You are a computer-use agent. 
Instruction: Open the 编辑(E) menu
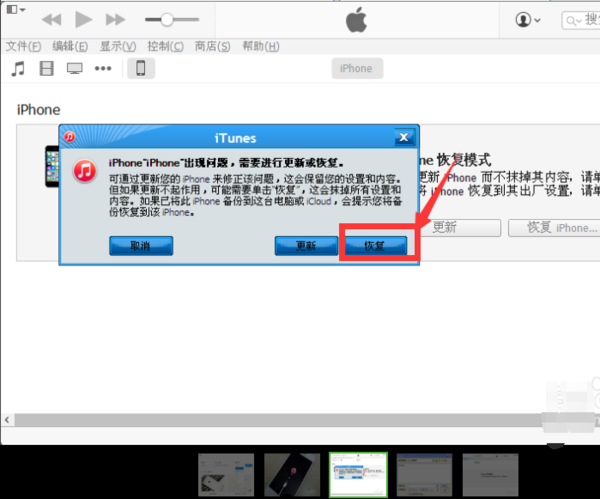click(x=70, y=46)
